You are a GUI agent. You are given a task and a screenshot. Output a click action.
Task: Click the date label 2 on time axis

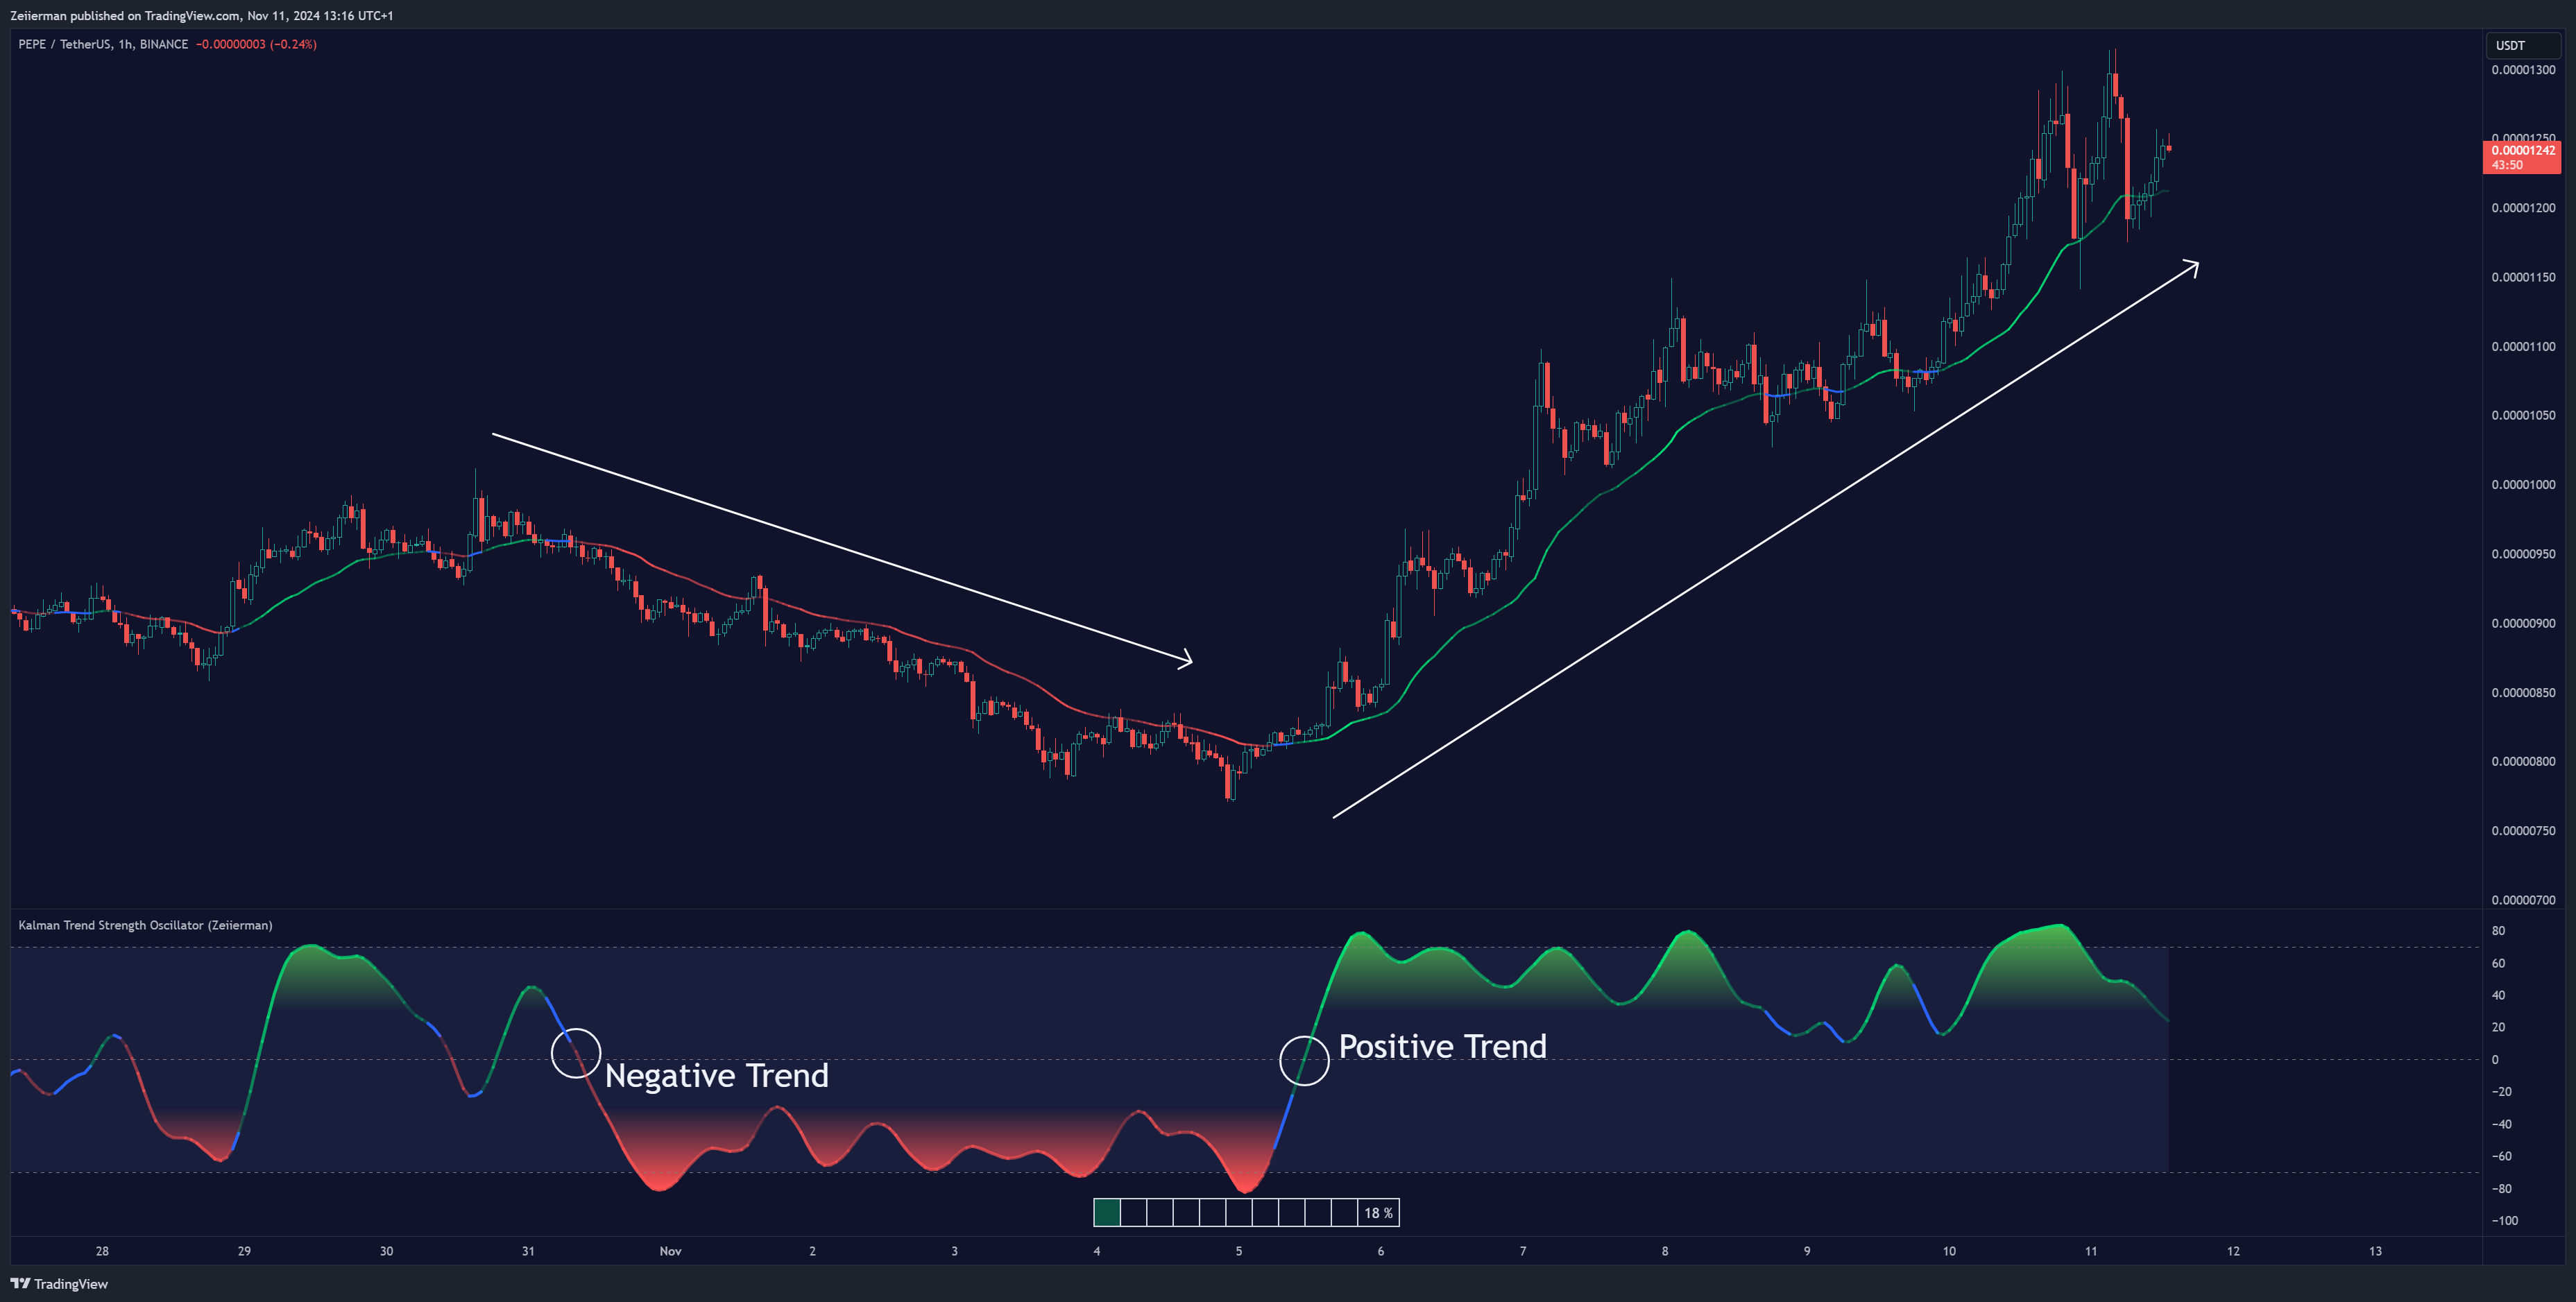coord(812,1251)
